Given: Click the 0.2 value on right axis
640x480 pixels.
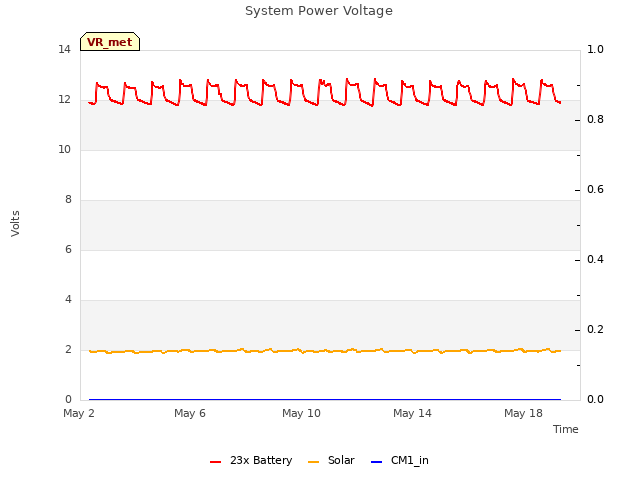Looking at the screenshot, I should click(595, 329).
